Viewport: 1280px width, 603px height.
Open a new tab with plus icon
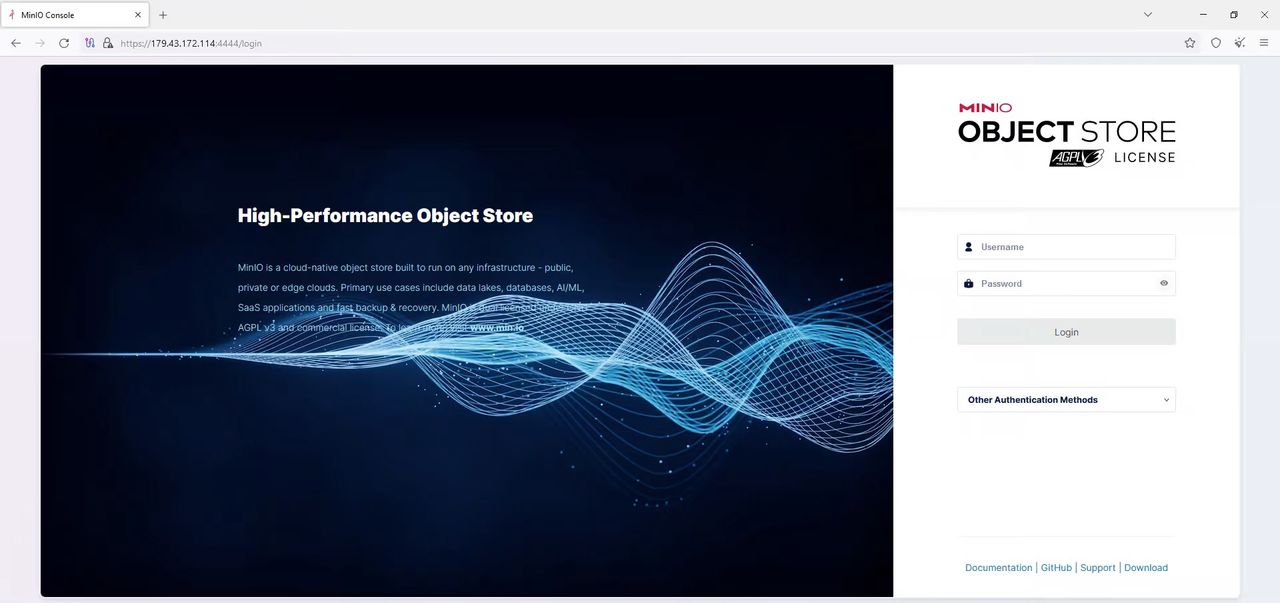(163, 15)
